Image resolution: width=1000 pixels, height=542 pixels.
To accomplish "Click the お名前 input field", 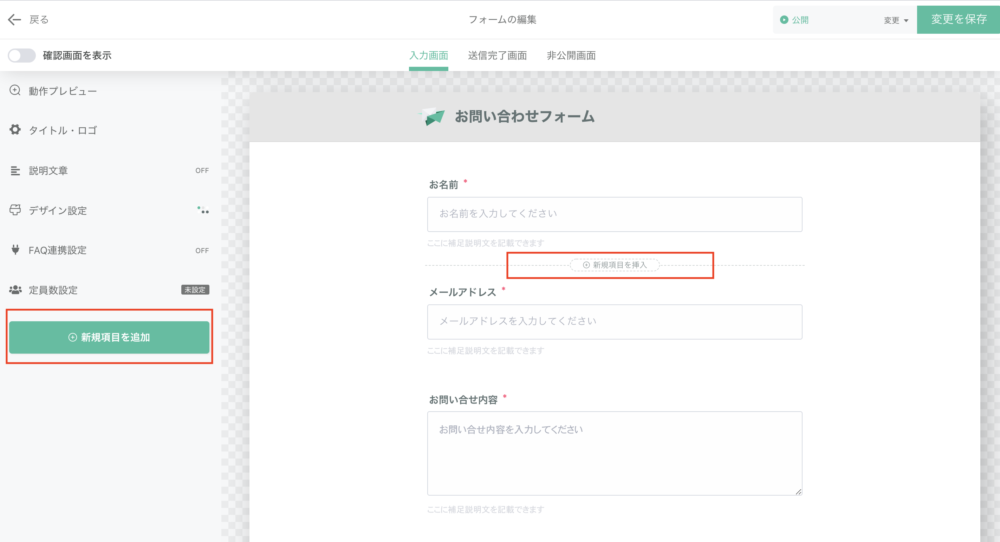I will coord(615,214).
